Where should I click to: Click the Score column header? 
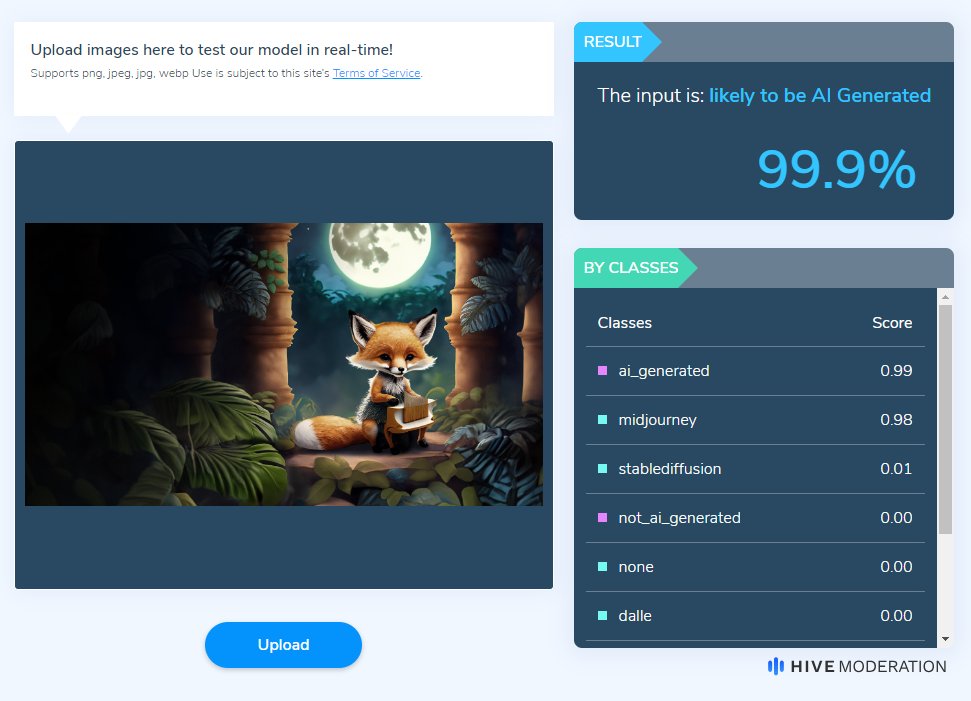[x=892, y=323]
